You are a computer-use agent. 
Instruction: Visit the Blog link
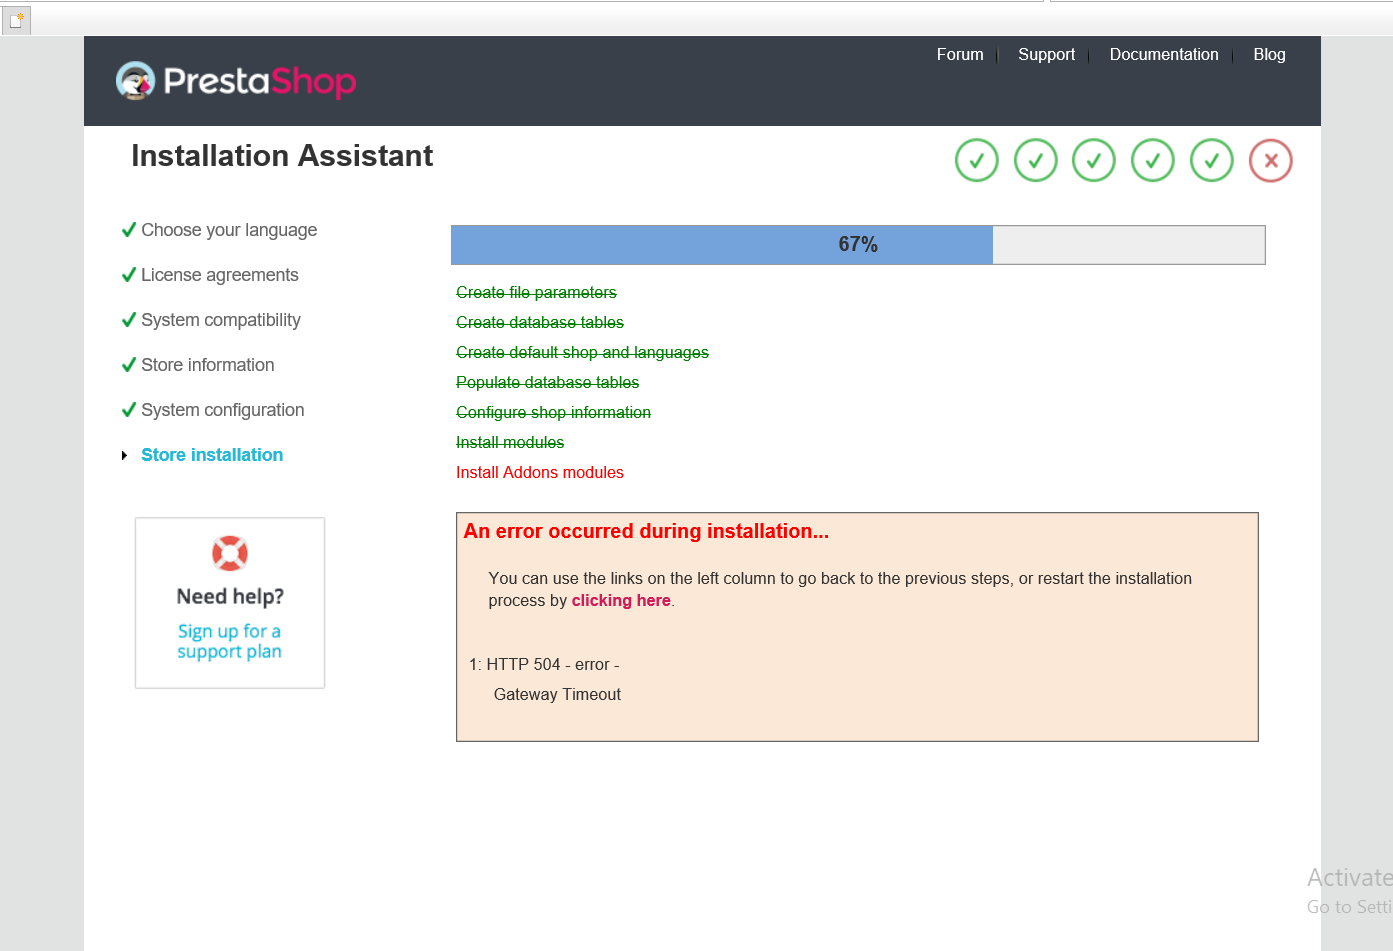(1269, 55)
